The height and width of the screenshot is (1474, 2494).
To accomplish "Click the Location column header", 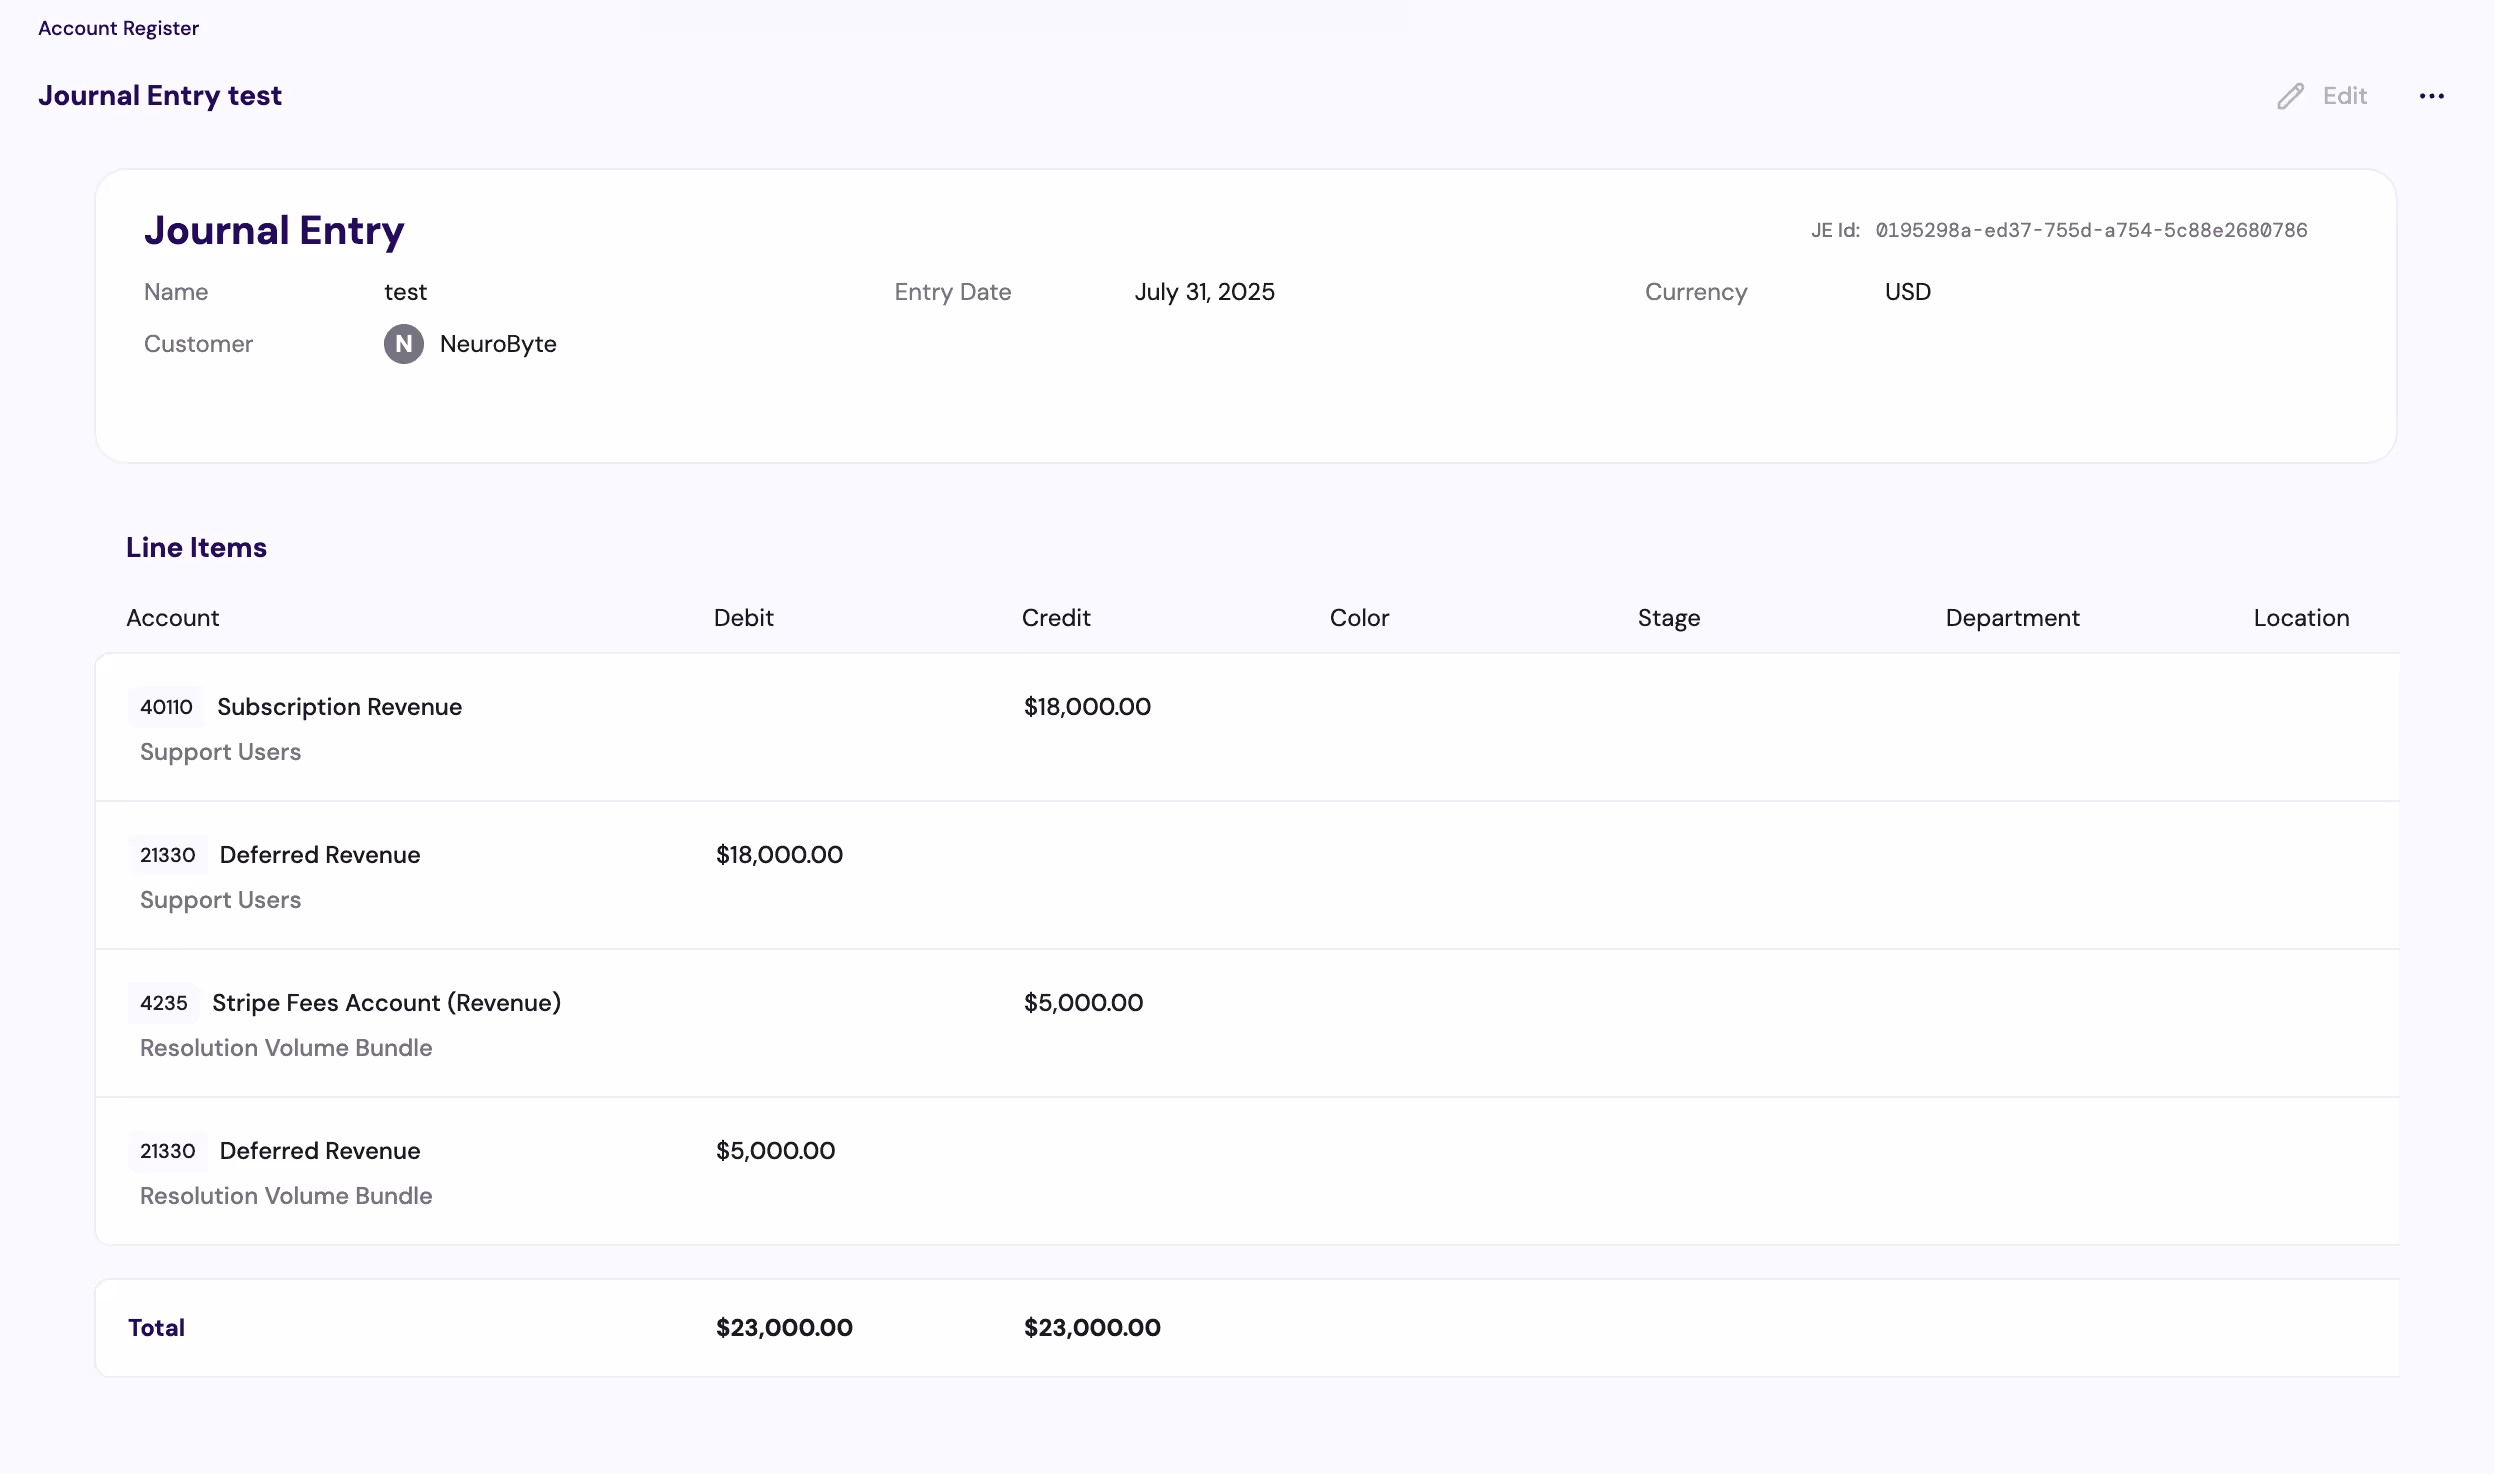I will (x=2300, y=618).
